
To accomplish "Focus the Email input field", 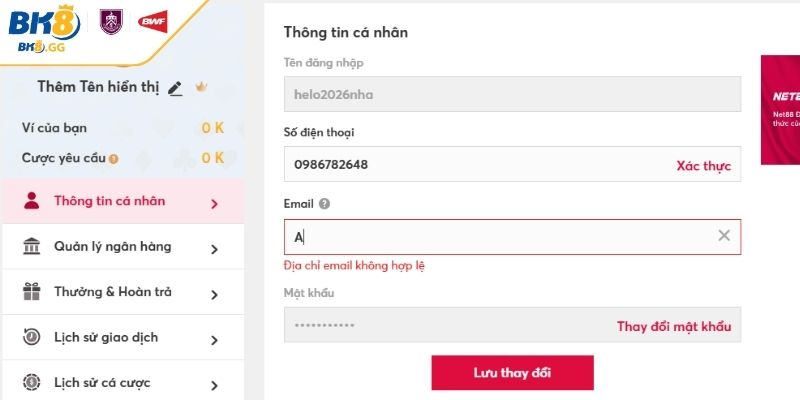I will pyautogui.click(x=500, y=237).
